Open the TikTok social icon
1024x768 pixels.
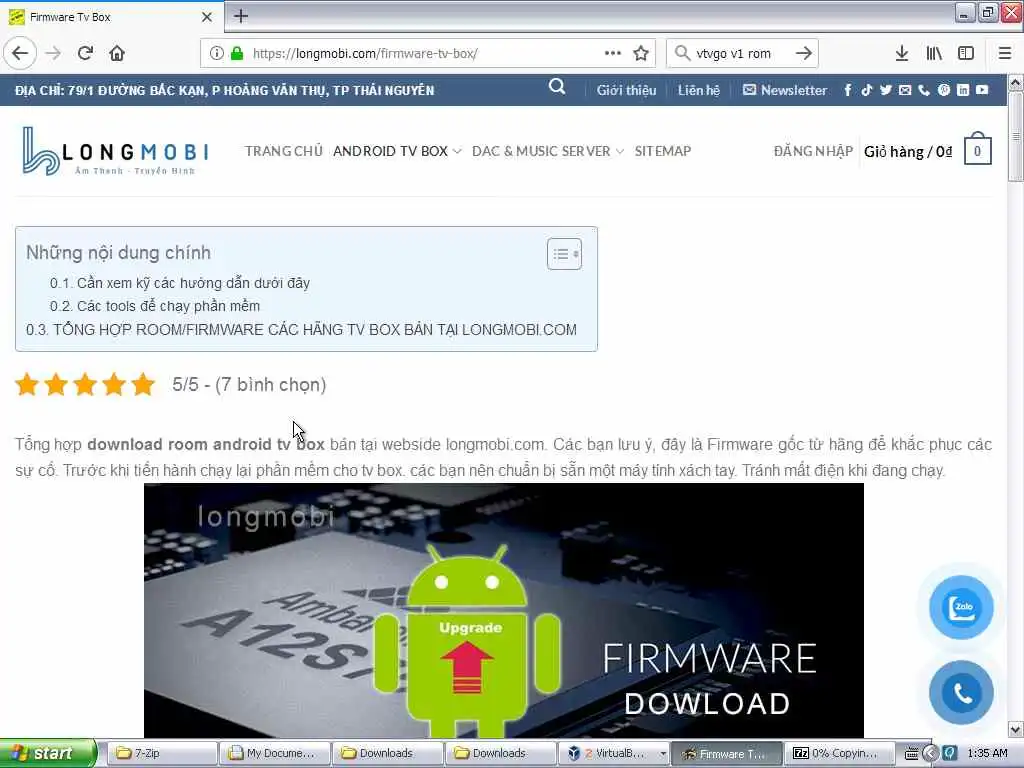[867, 90]
